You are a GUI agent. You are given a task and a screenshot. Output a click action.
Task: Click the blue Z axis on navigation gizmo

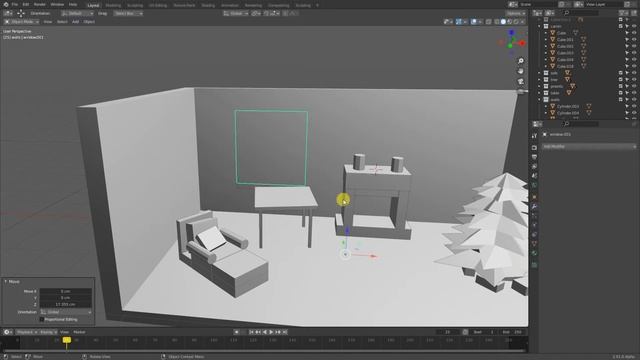point(511,32)
